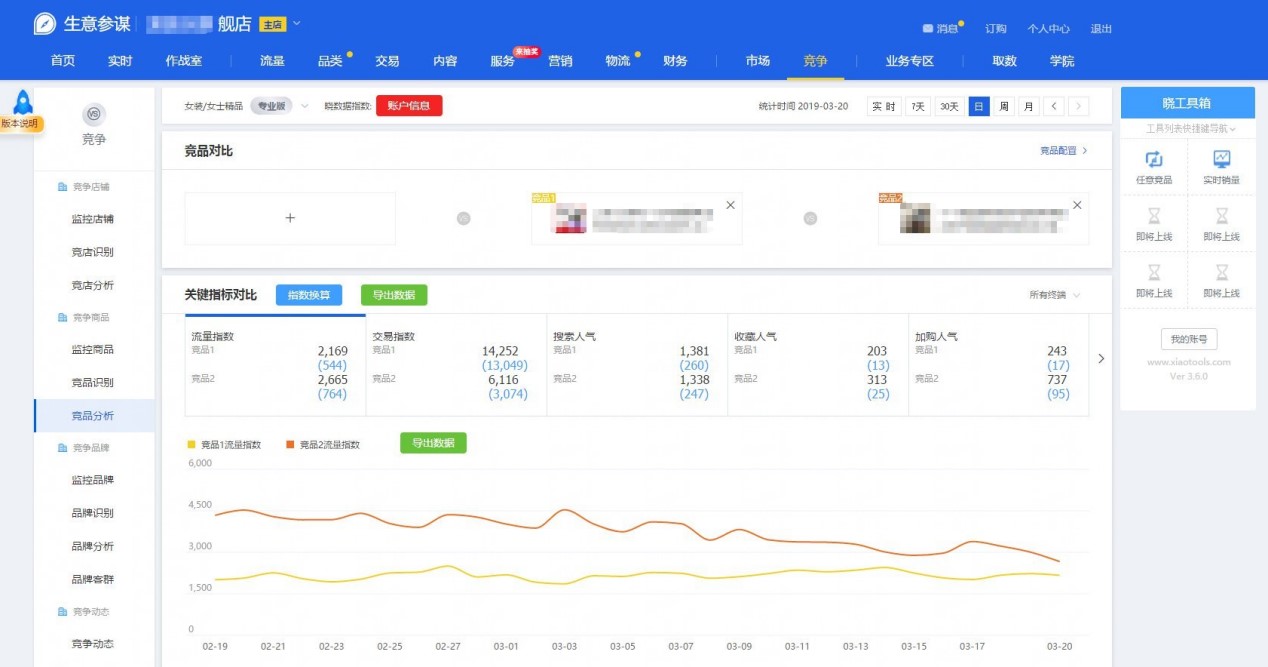Image resolution: width=1268 pixels, height=667 pixels.
Task: Click the 任意竞品 tool icon
Action: pos(1153,160)
